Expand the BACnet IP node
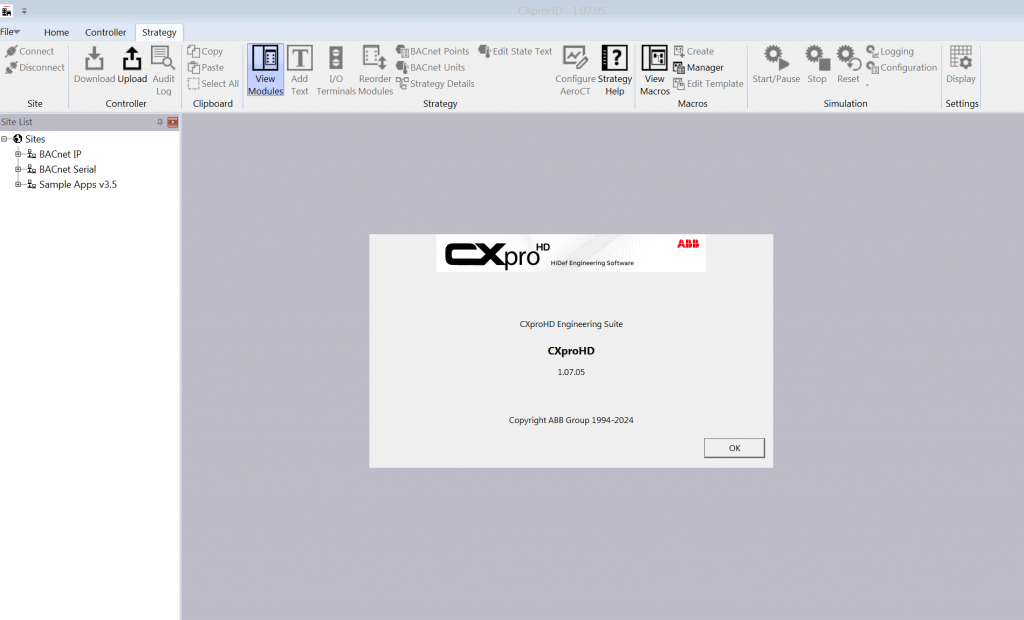Image resolution: width=1024 pixels, height=620 pixels. 18,154
